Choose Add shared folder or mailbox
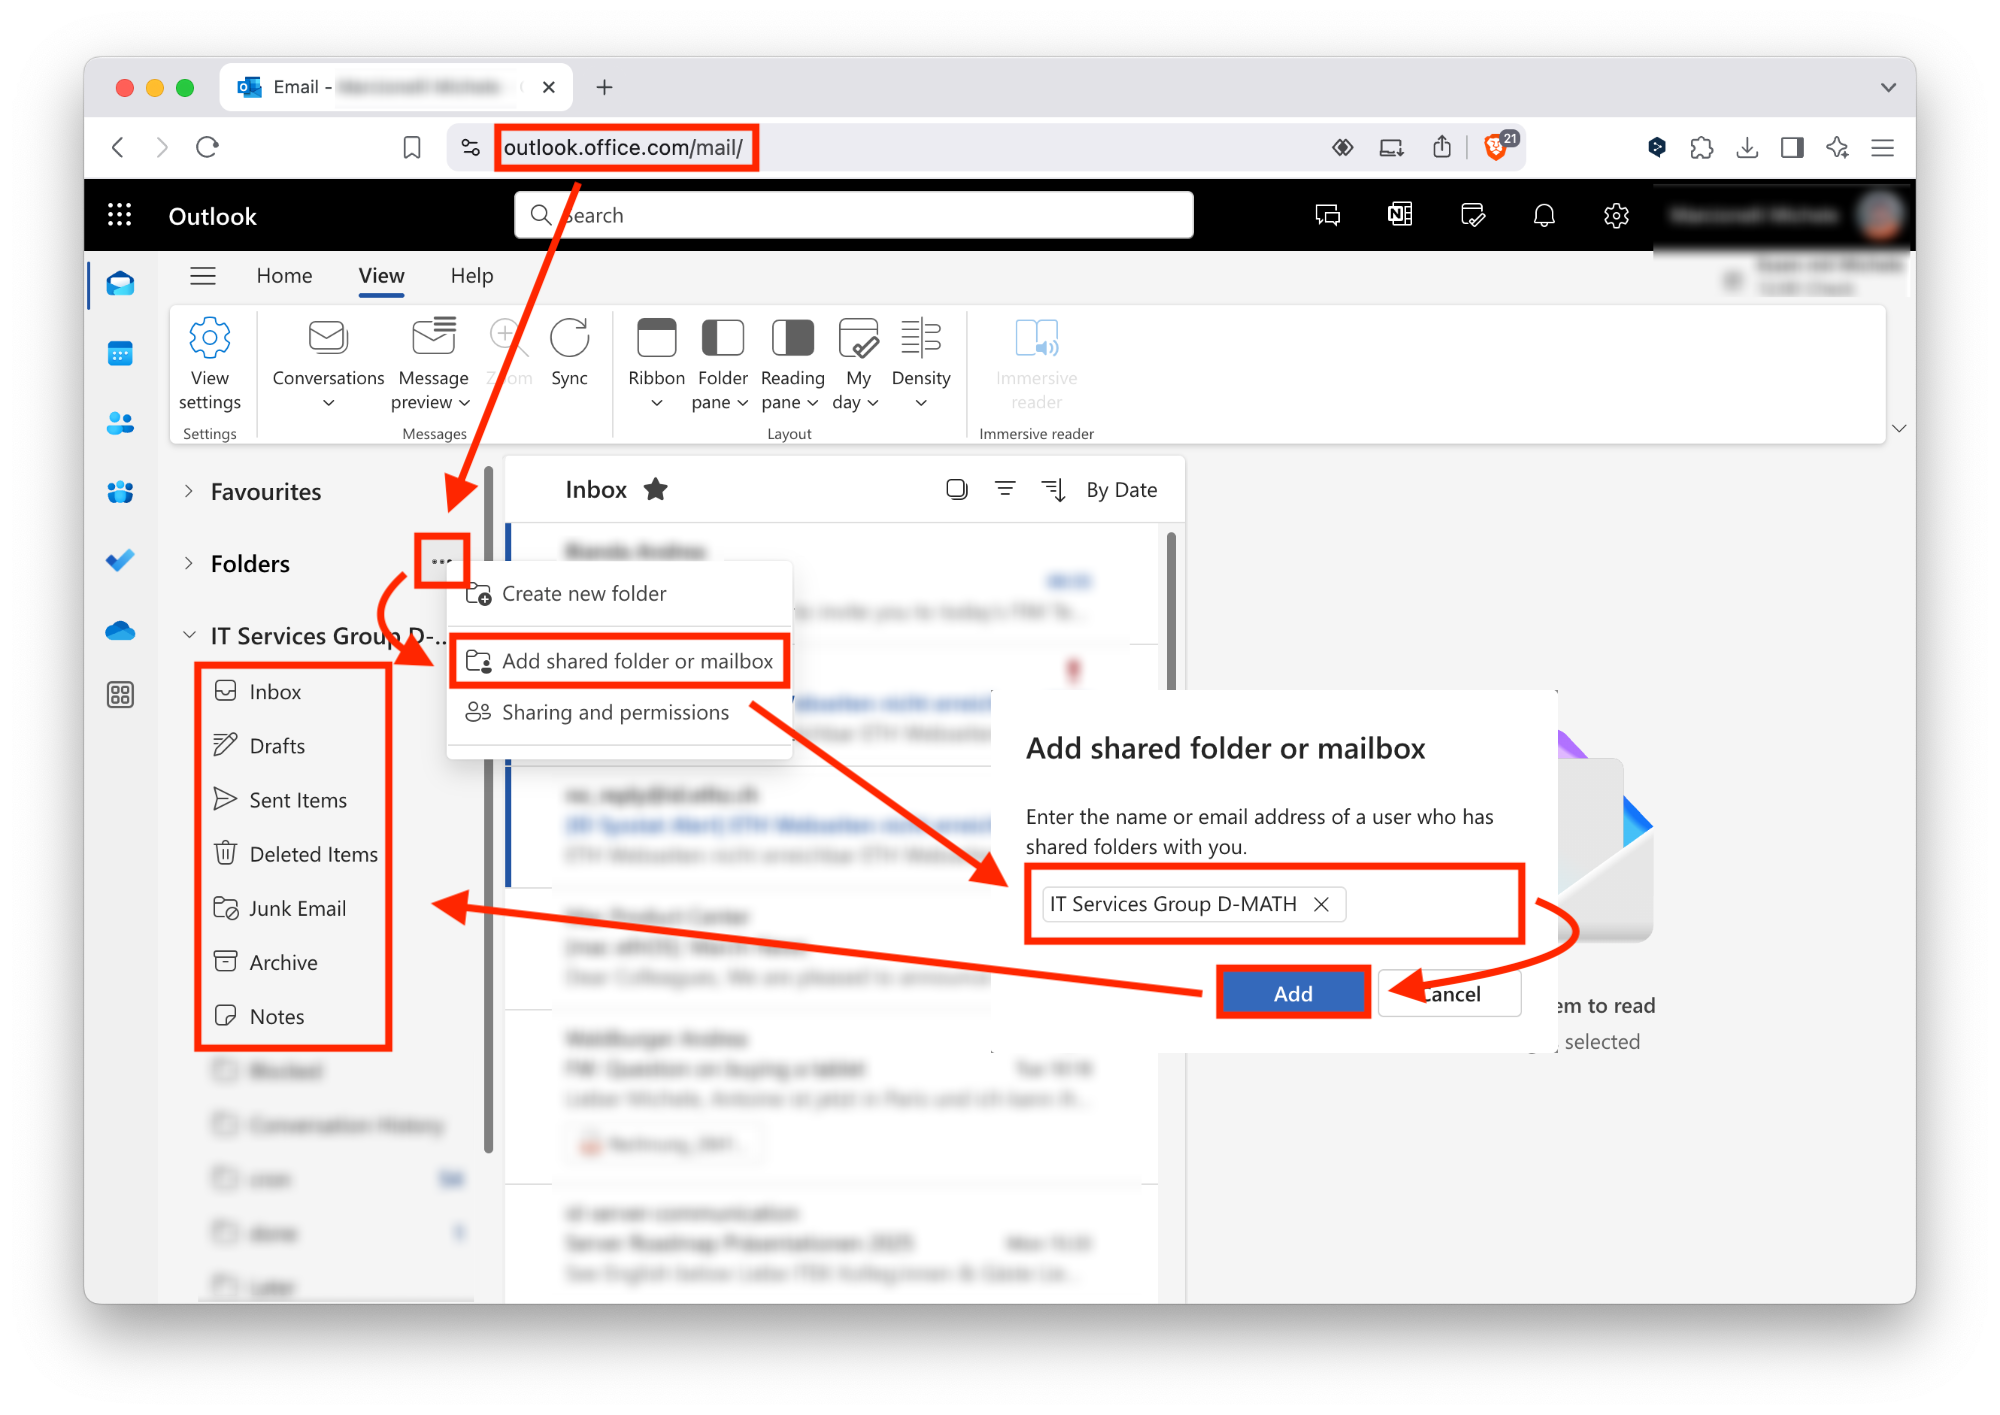This screenshot has width=2000, height=1415. pos(620,661)
